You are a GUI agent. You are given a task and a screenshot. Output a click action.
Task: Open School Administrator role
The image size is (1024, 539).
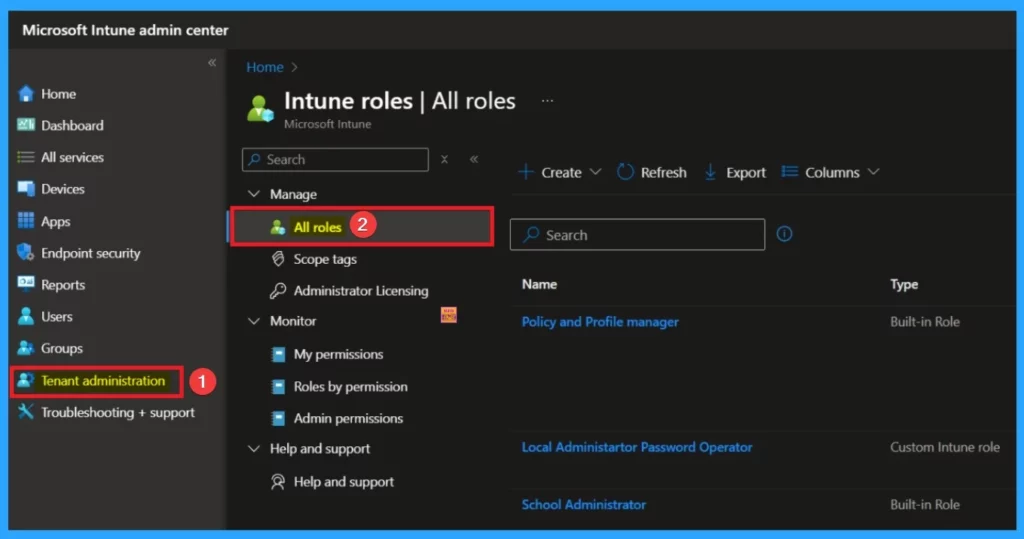pyautogui.click(x=584, y=504)
